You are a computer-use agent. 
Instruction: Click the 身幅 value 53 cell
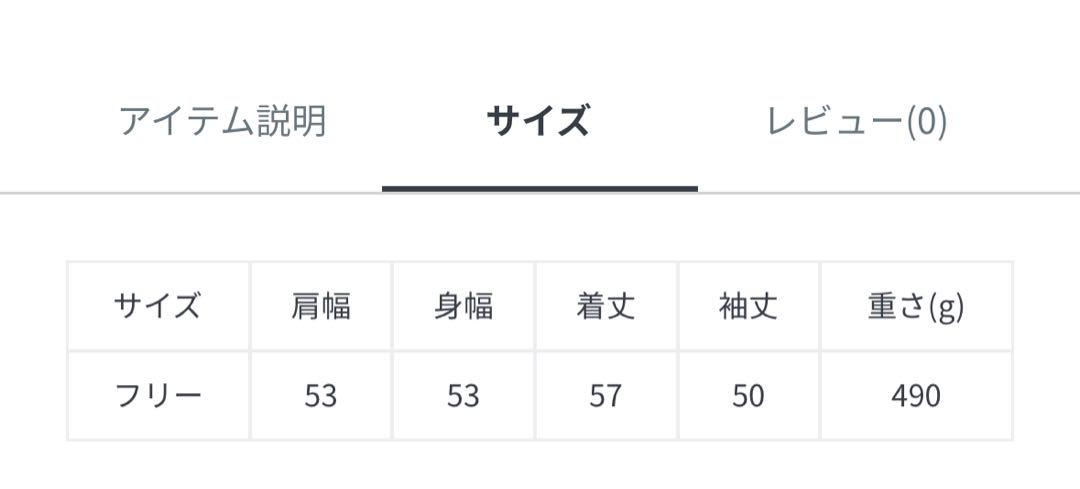pos(464,396)
